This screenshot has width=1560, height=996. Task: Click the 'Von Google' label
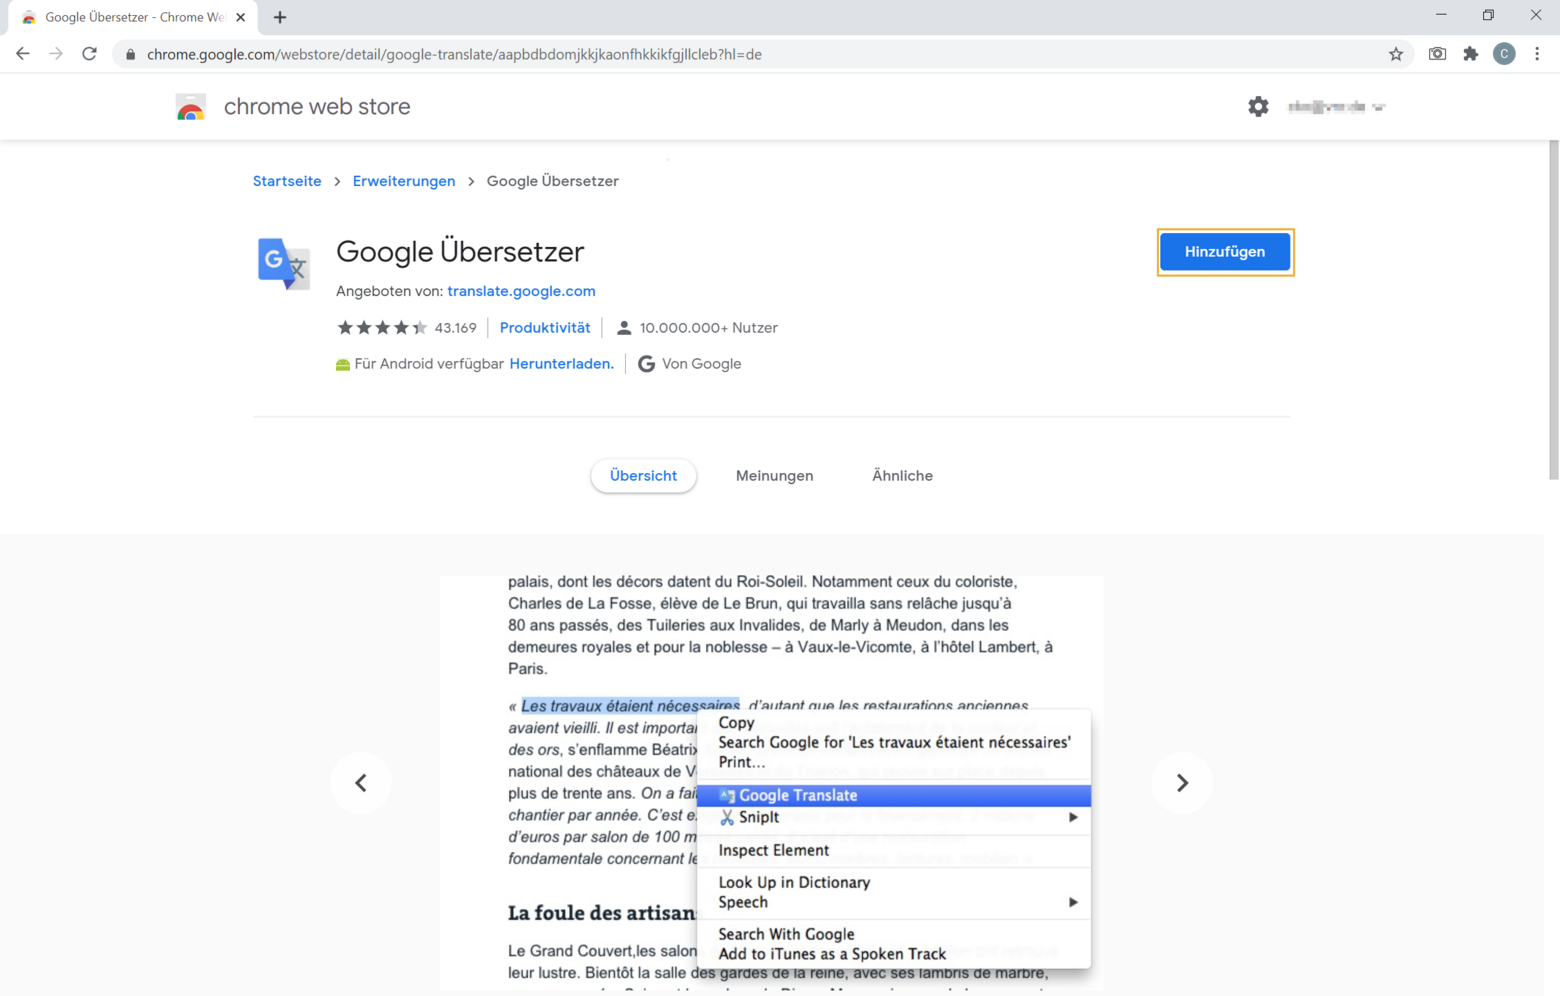(x=701, y=363)
